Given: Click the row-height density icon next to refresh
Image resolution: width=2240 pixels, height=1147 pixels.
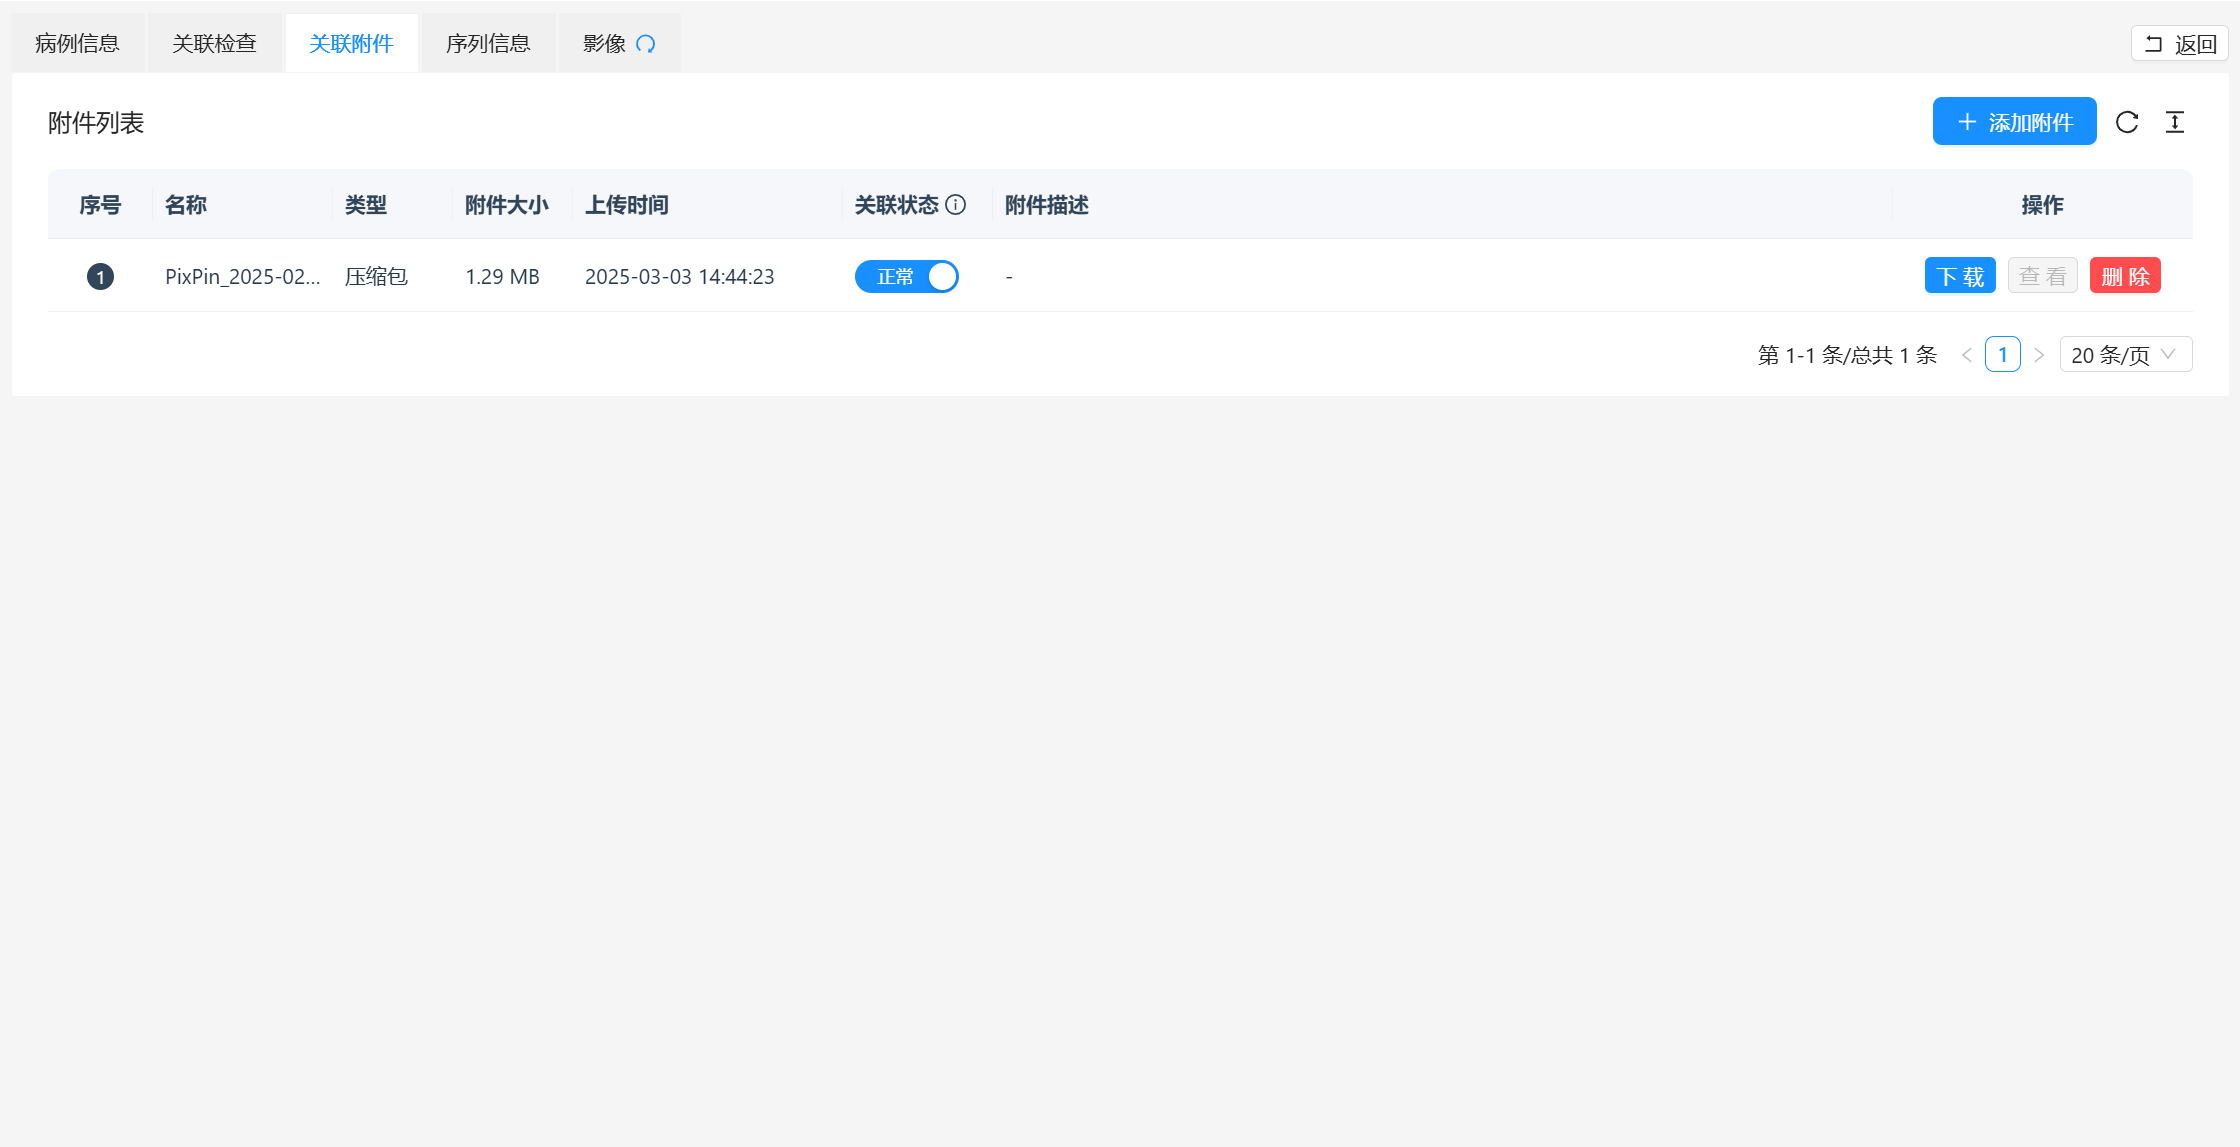Looking at the screenshot, I should (2175, 121).
